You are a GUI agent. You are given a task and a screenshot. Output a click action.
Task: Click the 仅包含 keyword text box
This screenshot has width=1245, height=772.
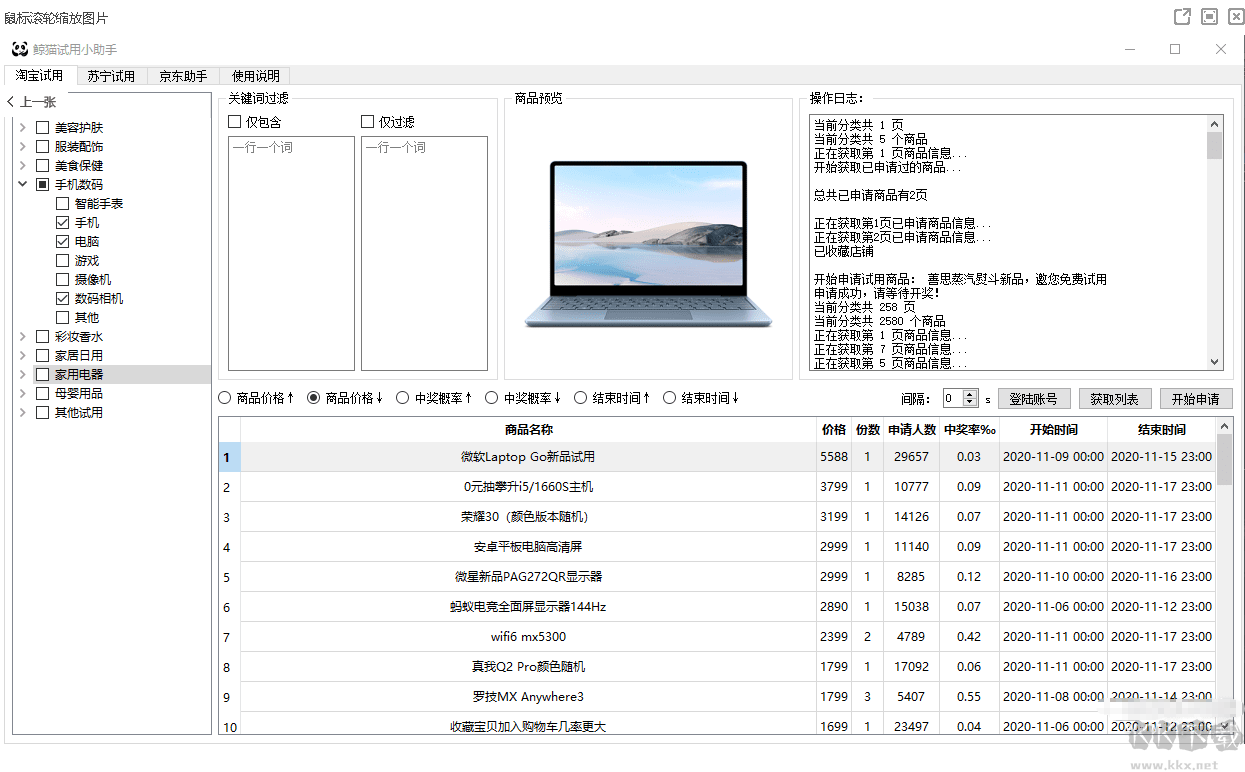(x=291, y=254)
